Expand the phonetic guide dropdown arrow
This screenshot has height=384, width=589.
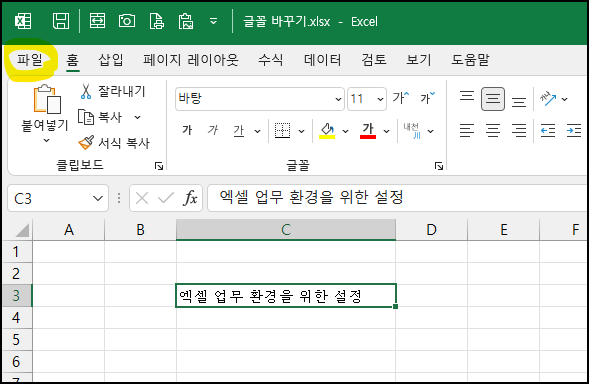(x=430, y=131)
